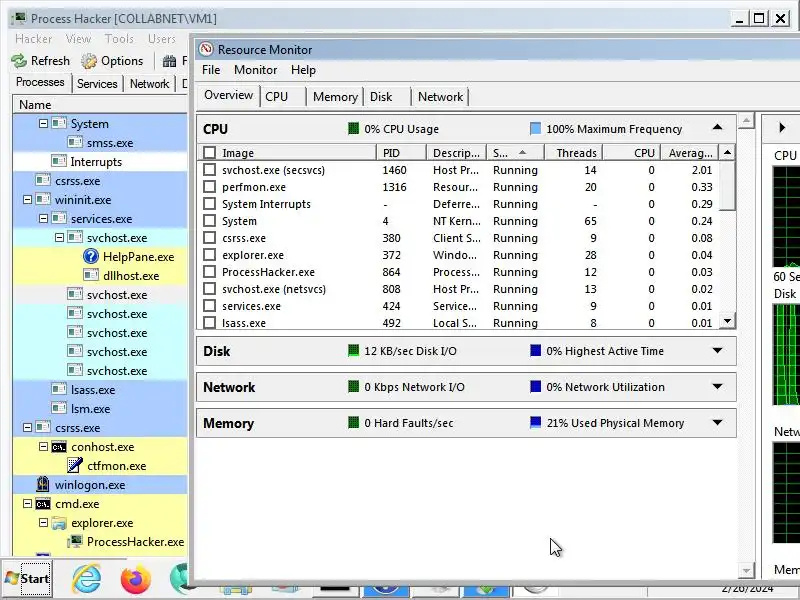
Task: Collapse the cmd.exe tree node
Action: coord(28,504)
